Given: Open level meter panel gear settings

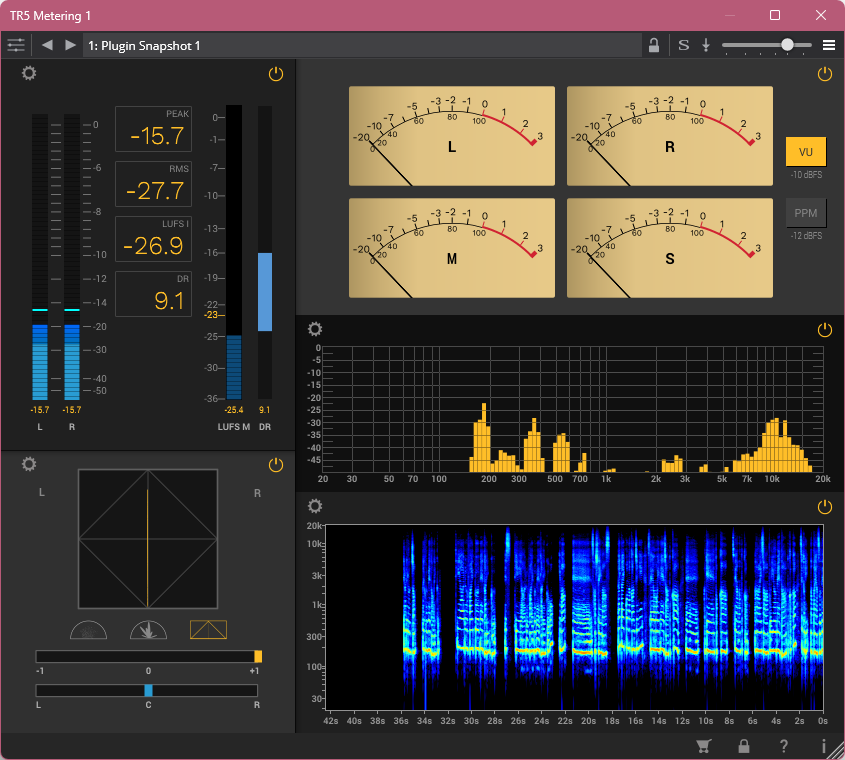Looking at the screenshot, I should [x=29, y=74].
